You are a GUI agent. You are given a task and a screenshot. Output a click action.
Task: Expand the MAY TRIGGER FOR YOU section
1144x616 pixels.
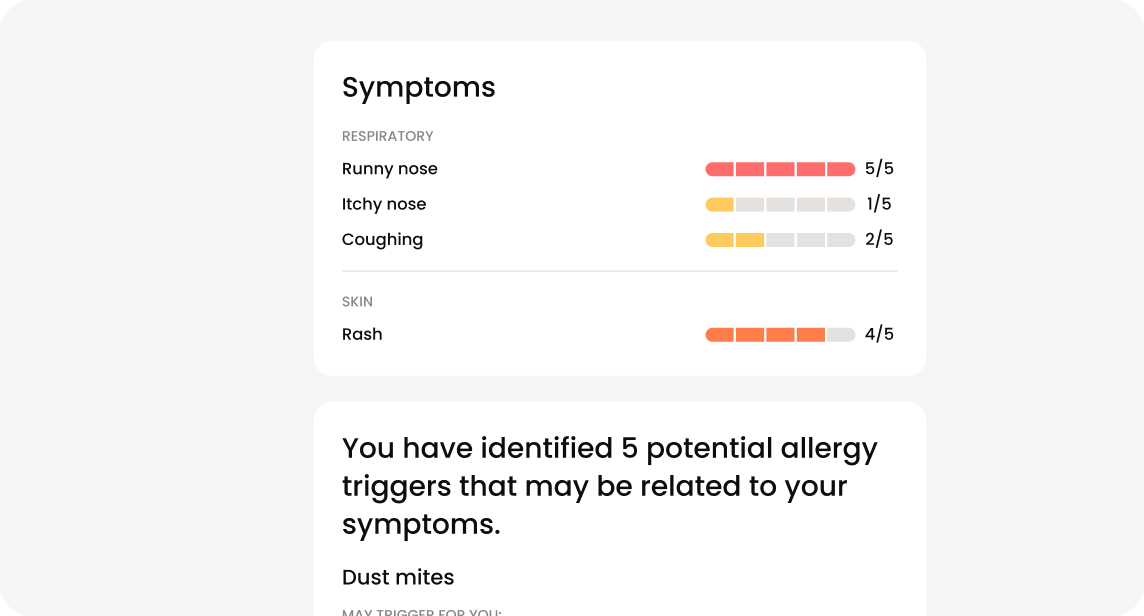click(421, 611)
